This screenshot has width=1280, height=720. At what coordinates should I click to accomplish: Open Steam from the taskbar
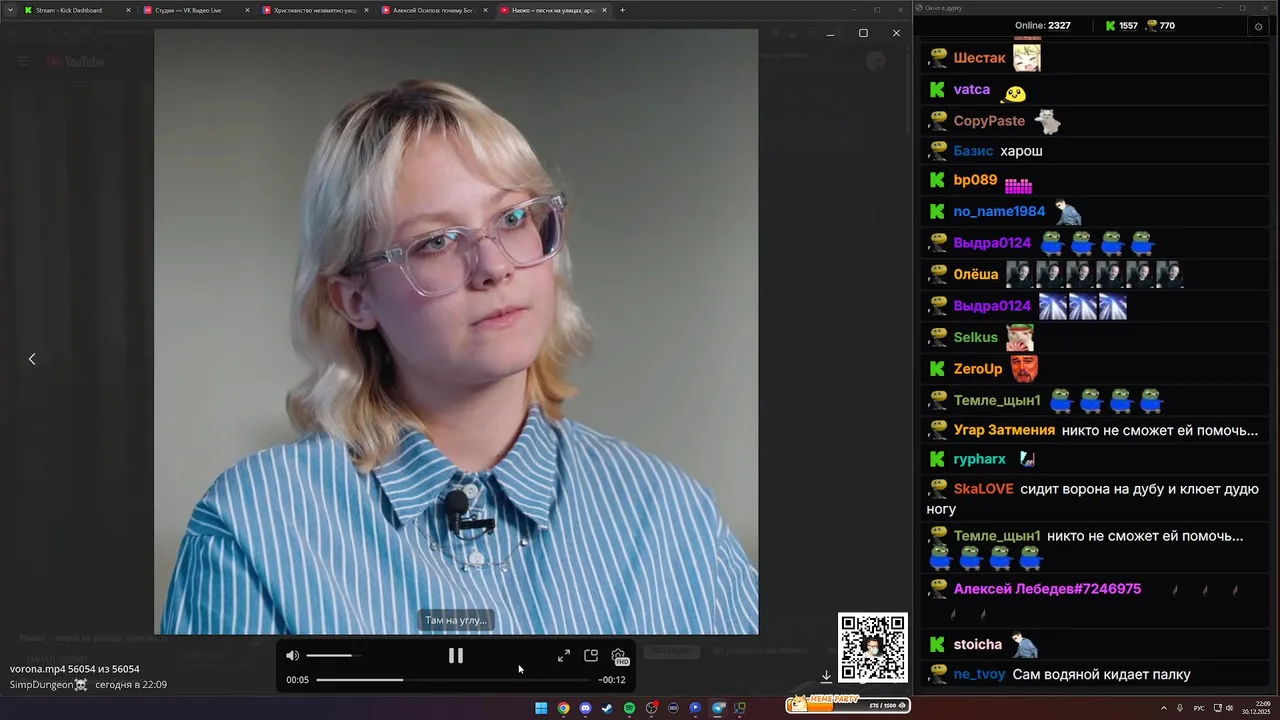(607, 708)
